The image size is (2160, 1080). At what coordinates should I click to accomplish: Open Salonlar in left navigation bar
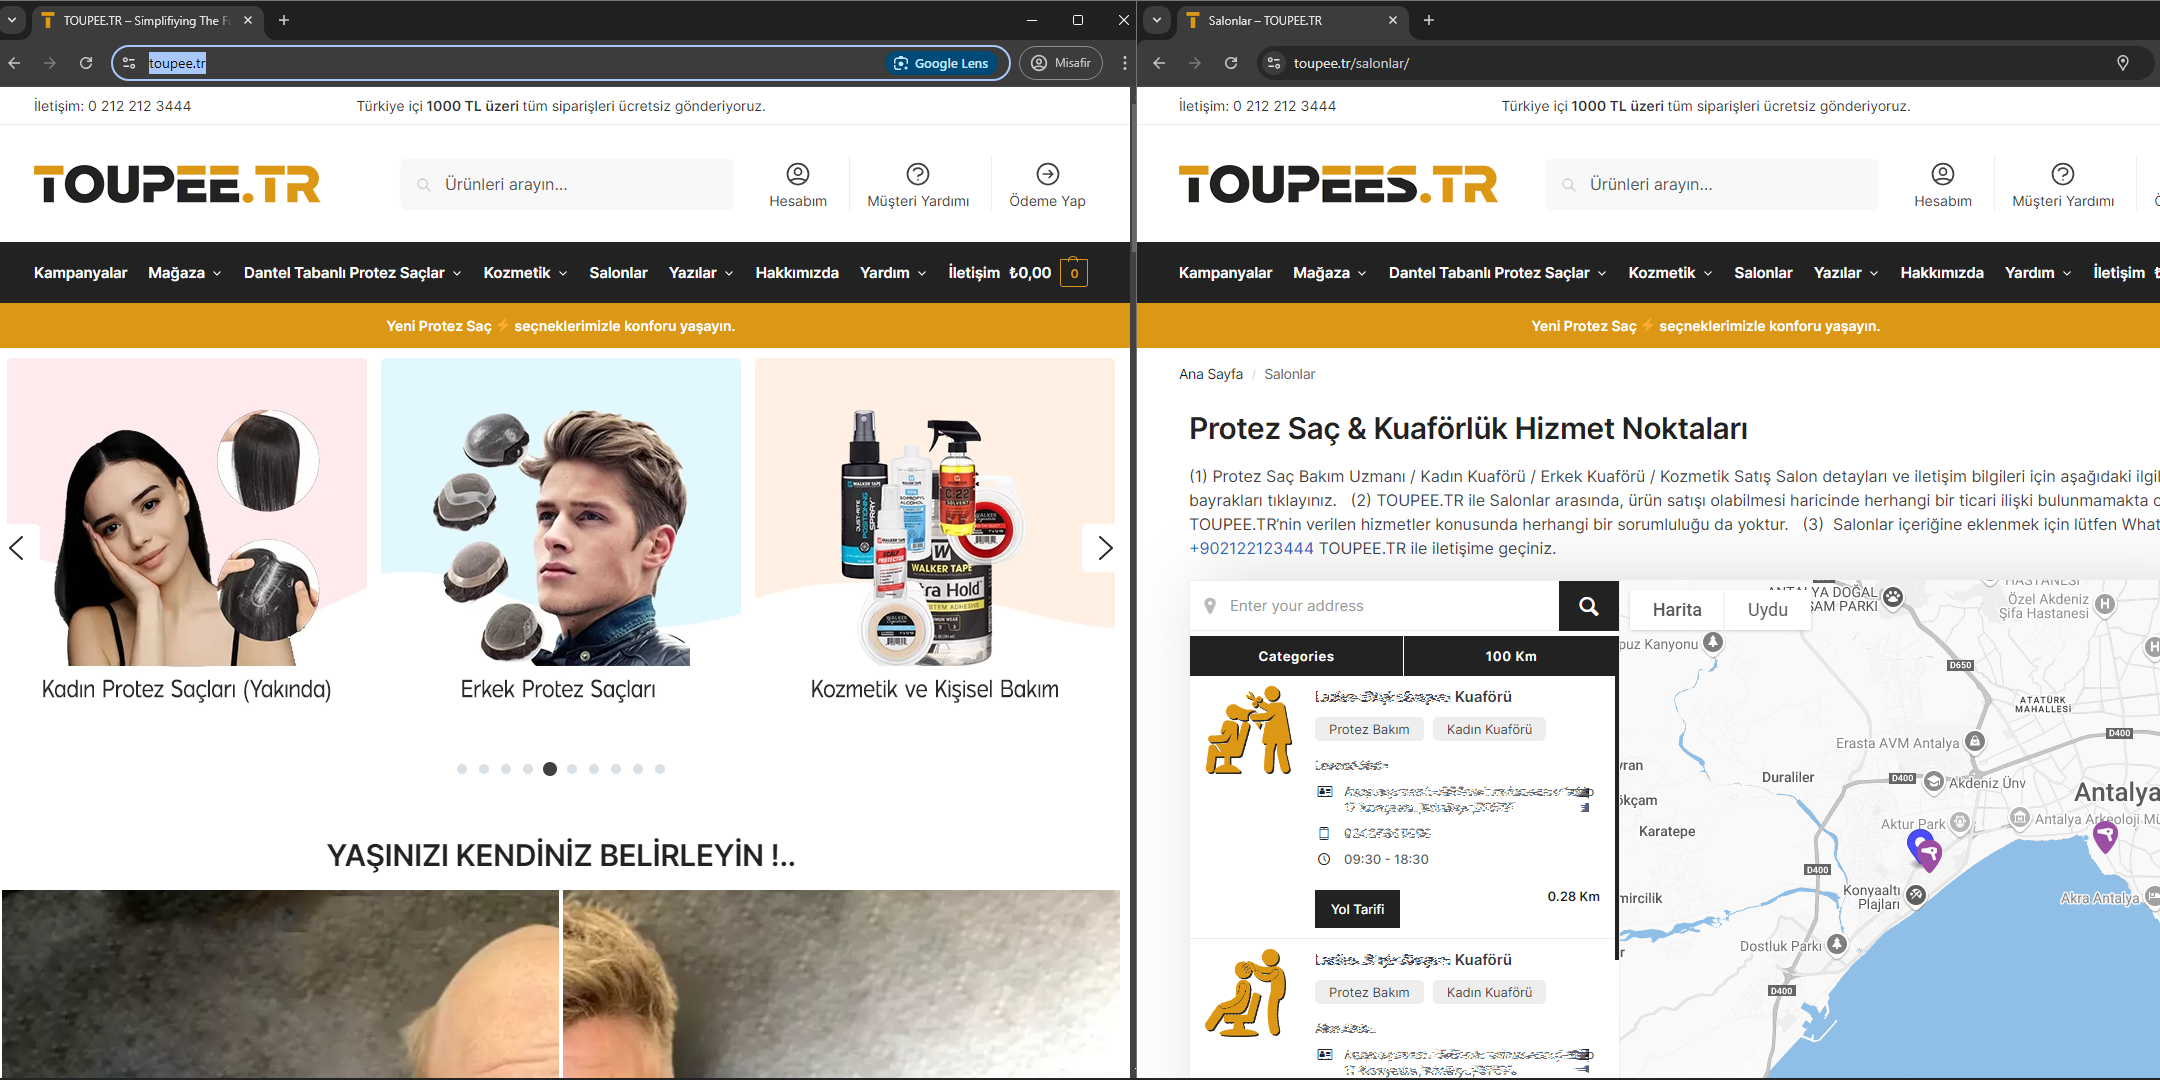[x=618, y=273]
